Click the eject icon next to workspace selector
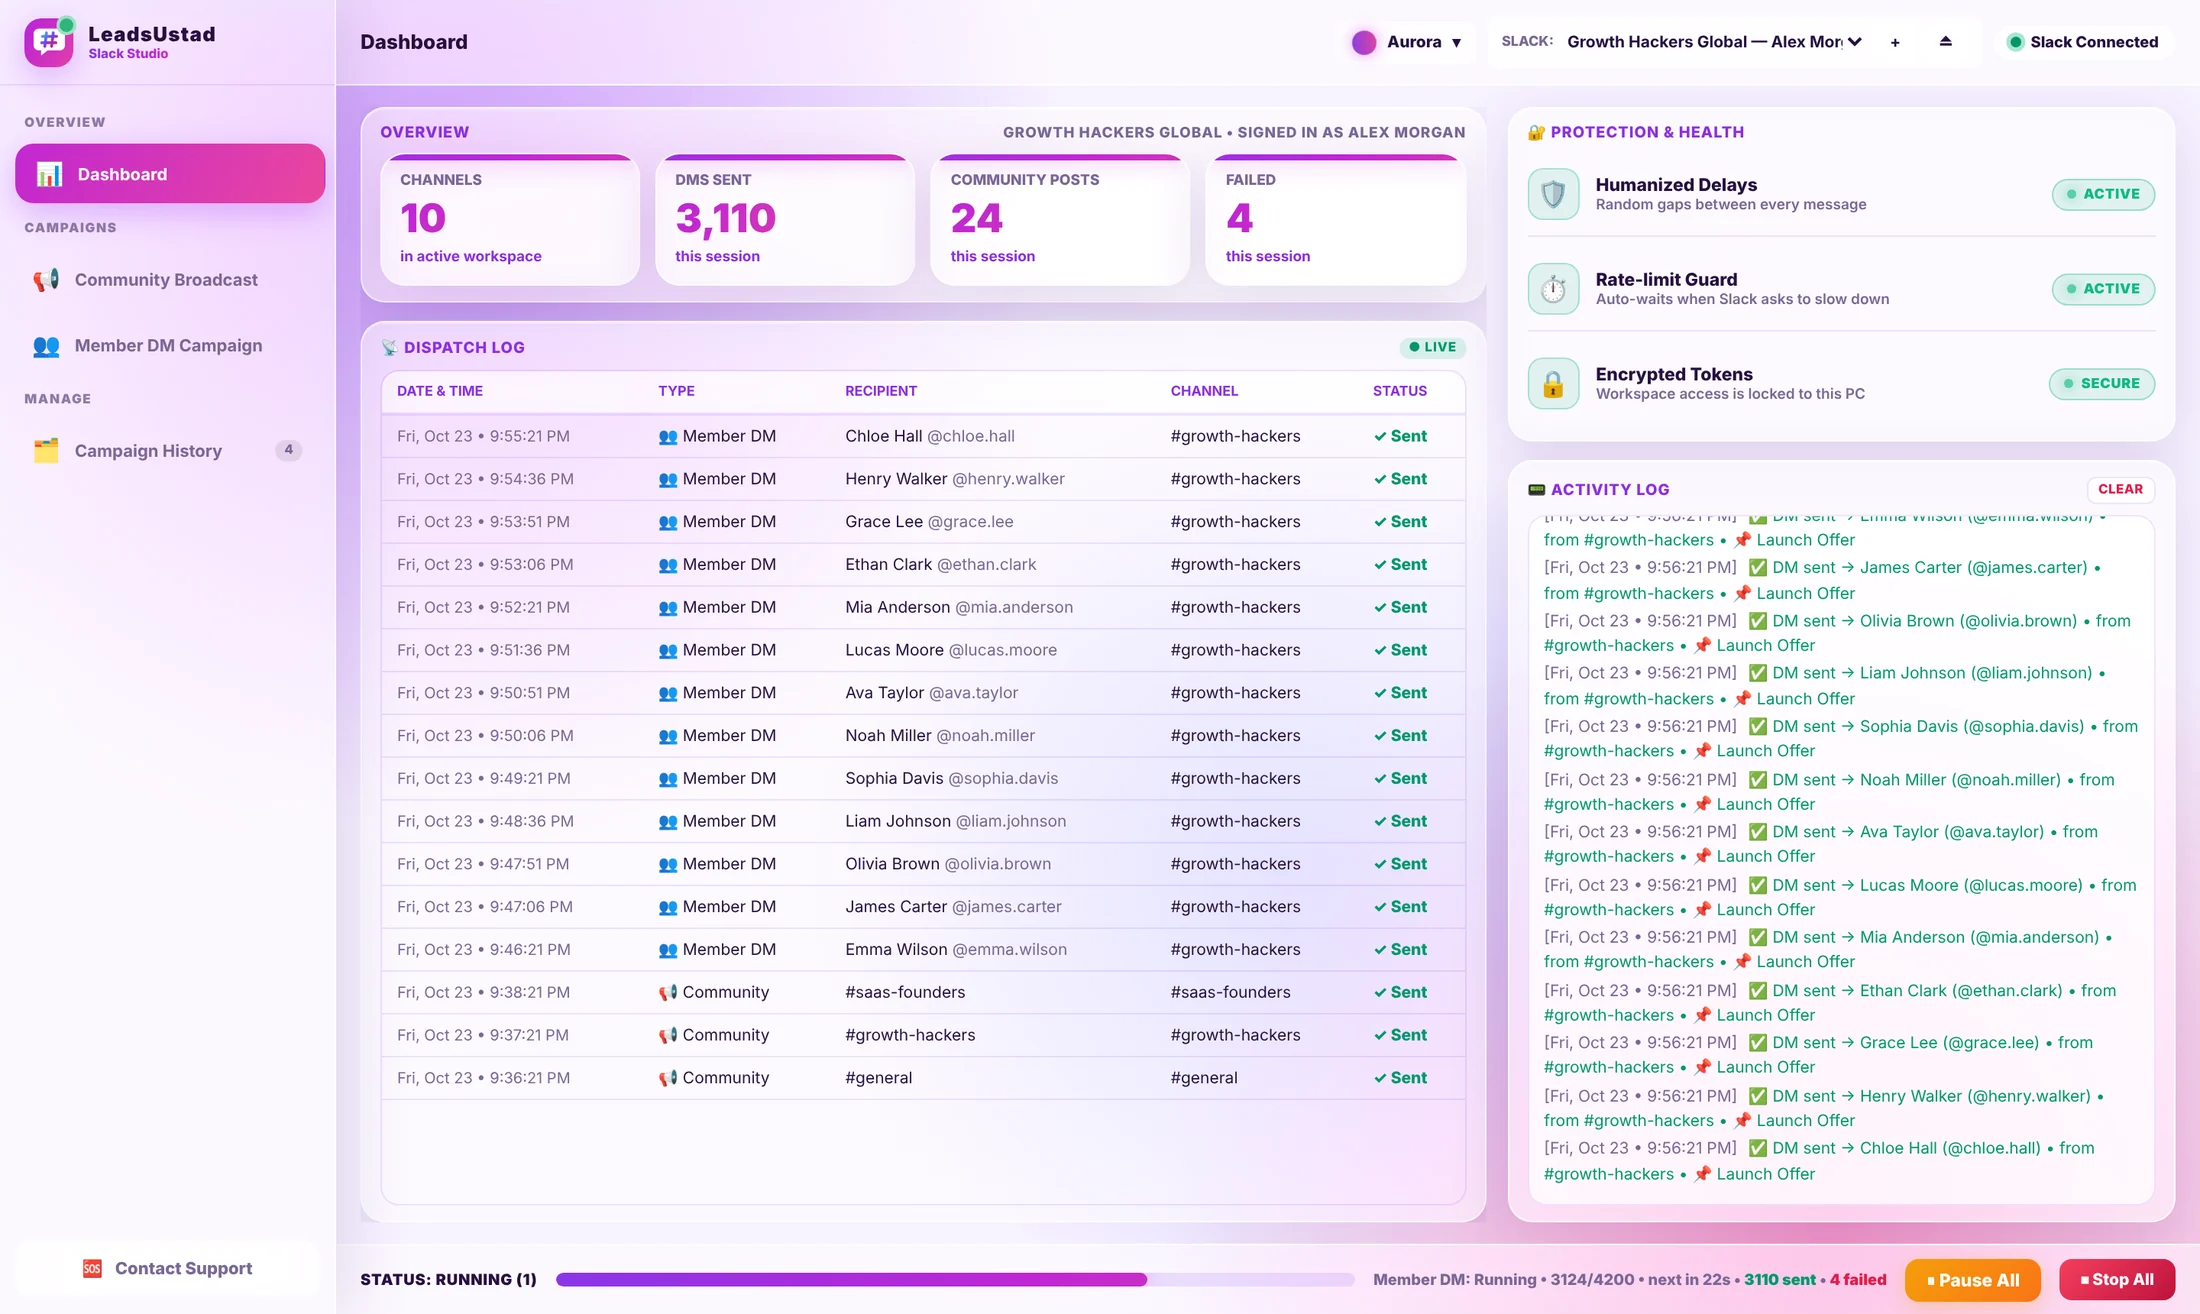2200x1314 pixels. [1945, 42]
